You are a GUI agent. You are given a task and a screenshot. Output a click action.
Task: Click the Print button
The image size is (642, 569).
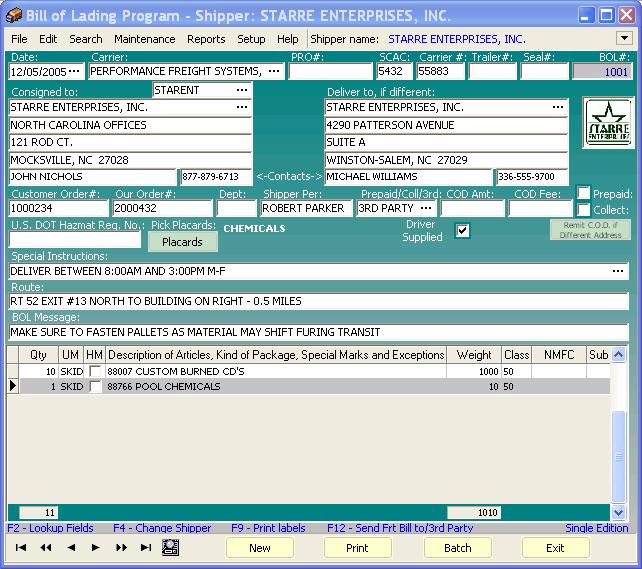(357, 548)
